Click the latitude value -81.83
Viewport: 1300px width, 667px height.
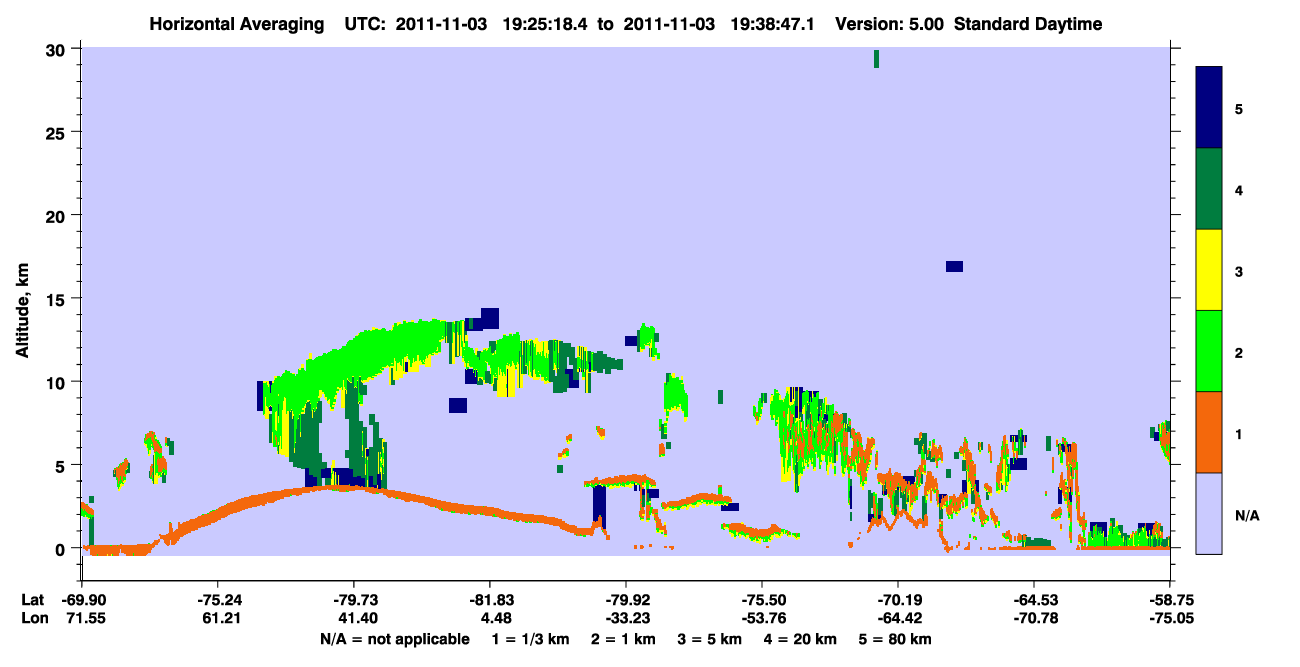point(491,600)
